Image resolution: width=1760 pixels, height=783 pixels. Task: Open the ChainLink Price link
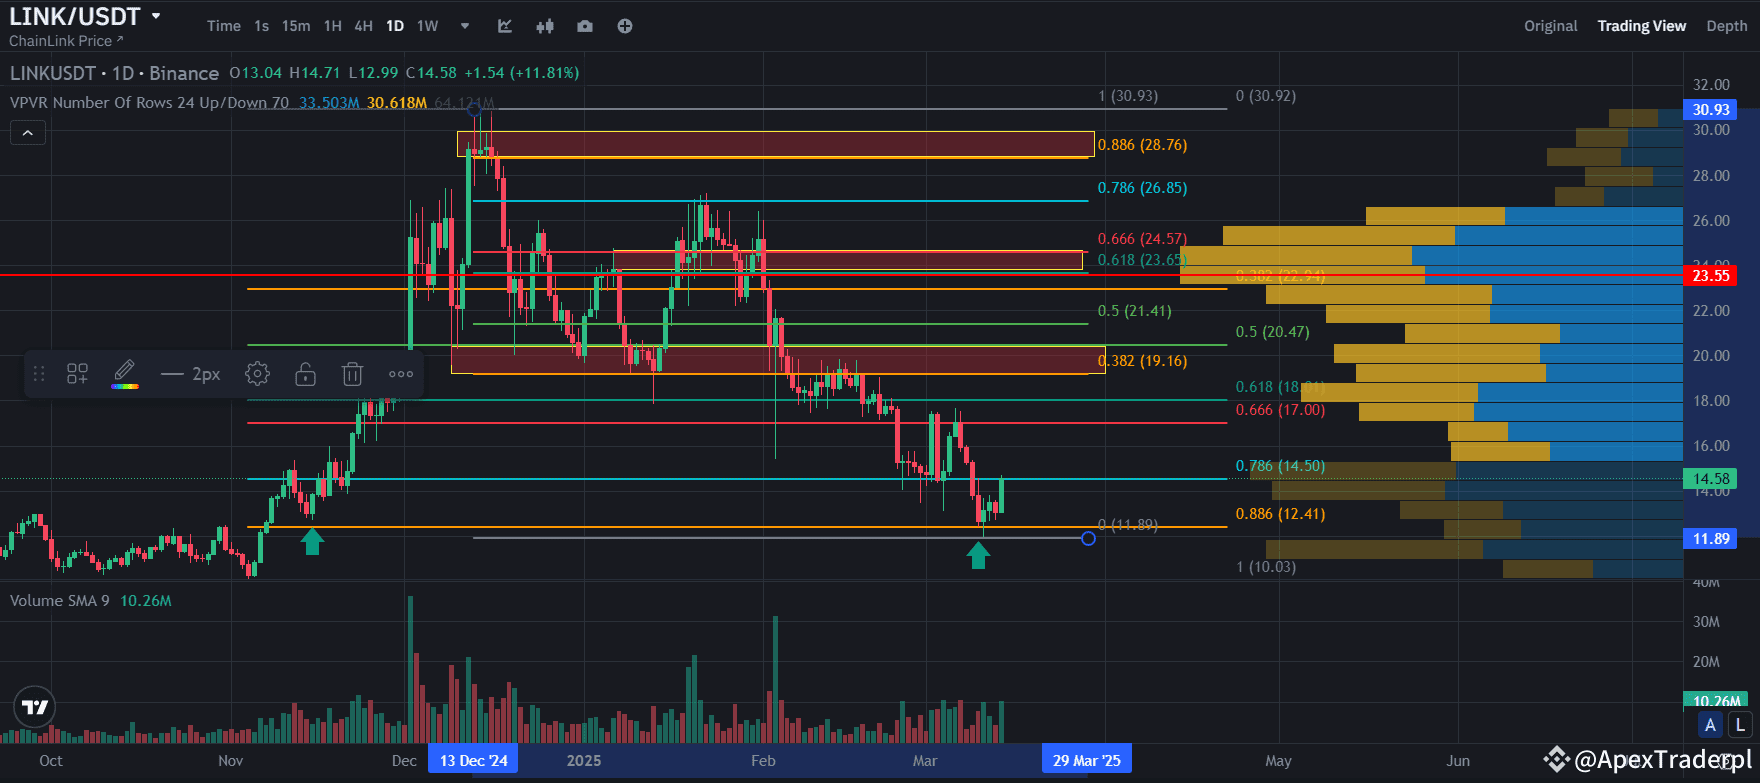click(66, 41)
